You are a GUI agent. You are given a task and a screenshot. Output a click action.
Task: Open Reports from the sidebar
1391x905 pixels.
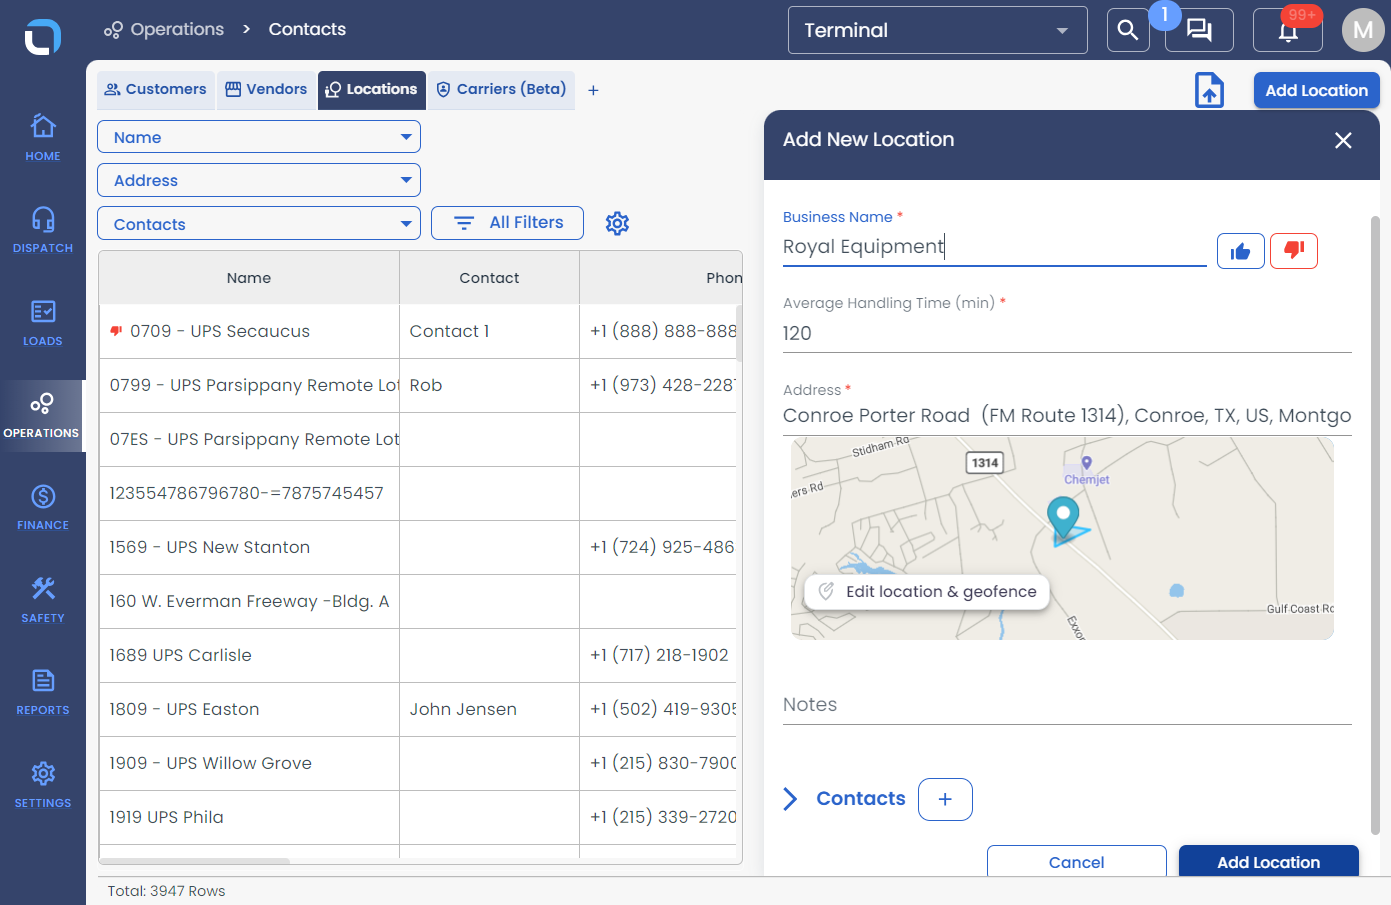click(43, 692)
